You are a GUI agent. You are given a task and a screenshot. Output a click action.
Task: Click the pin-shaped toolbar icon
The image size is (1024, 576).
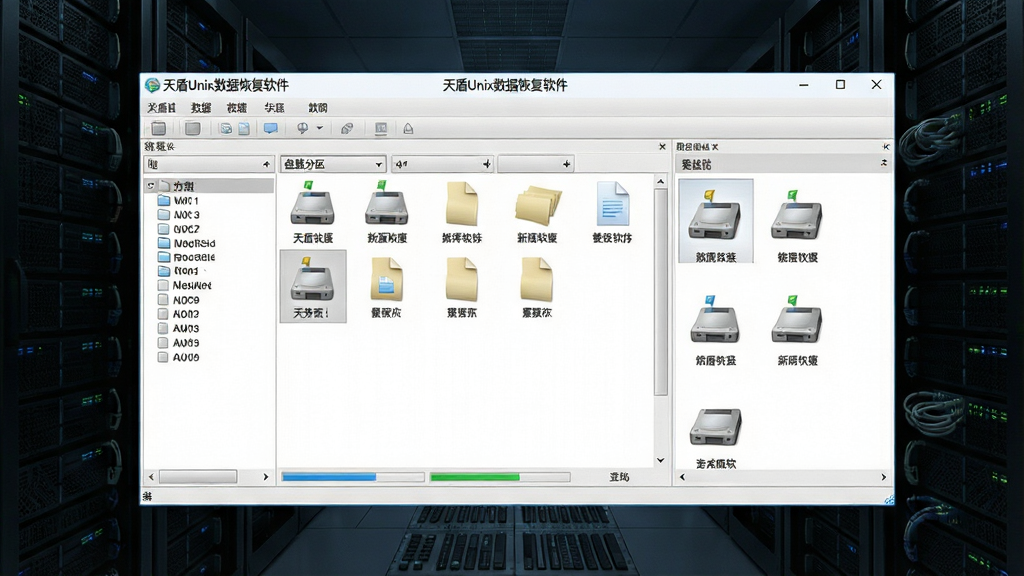tap(302, 128)
